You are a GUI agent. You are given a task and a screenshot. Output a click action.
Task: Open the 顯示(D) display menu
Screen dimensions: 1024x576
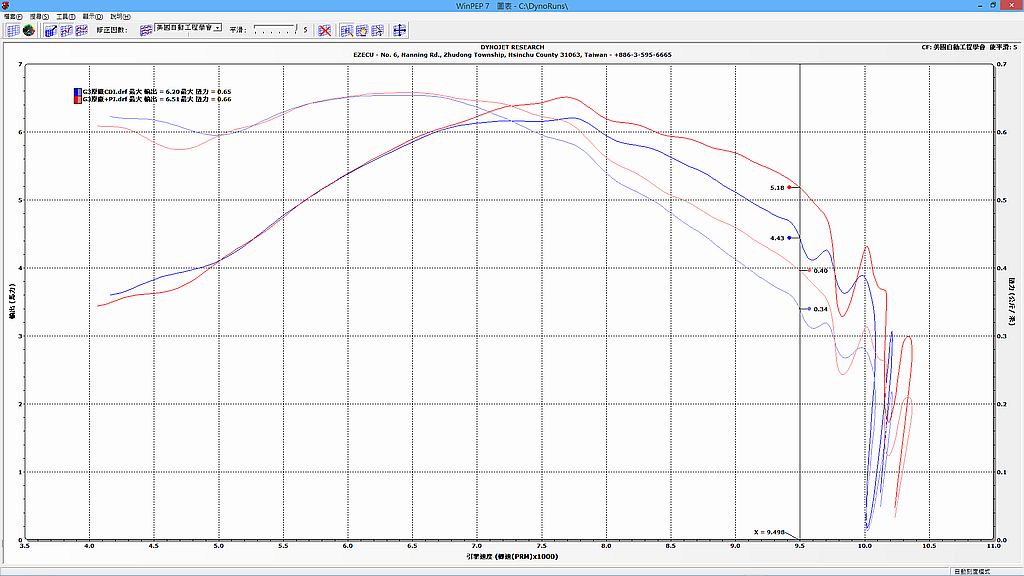click(91, 17)
